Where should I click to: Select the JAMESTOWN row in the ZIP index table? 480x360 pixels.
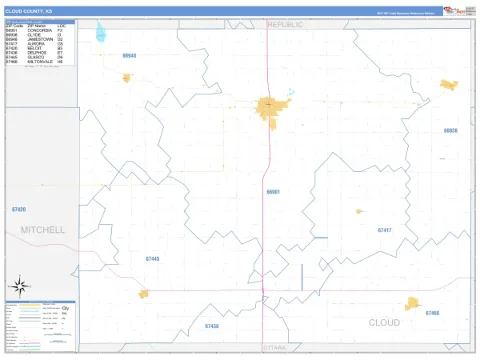click(x=40, y=39)
